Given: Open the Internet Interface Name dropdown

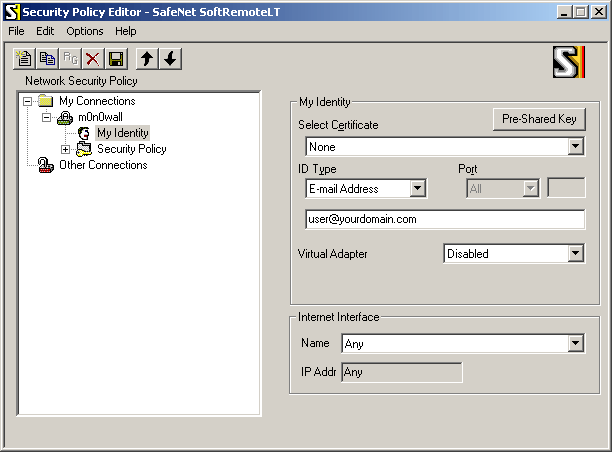Looking at the screenshot, I should pos(575,343).
